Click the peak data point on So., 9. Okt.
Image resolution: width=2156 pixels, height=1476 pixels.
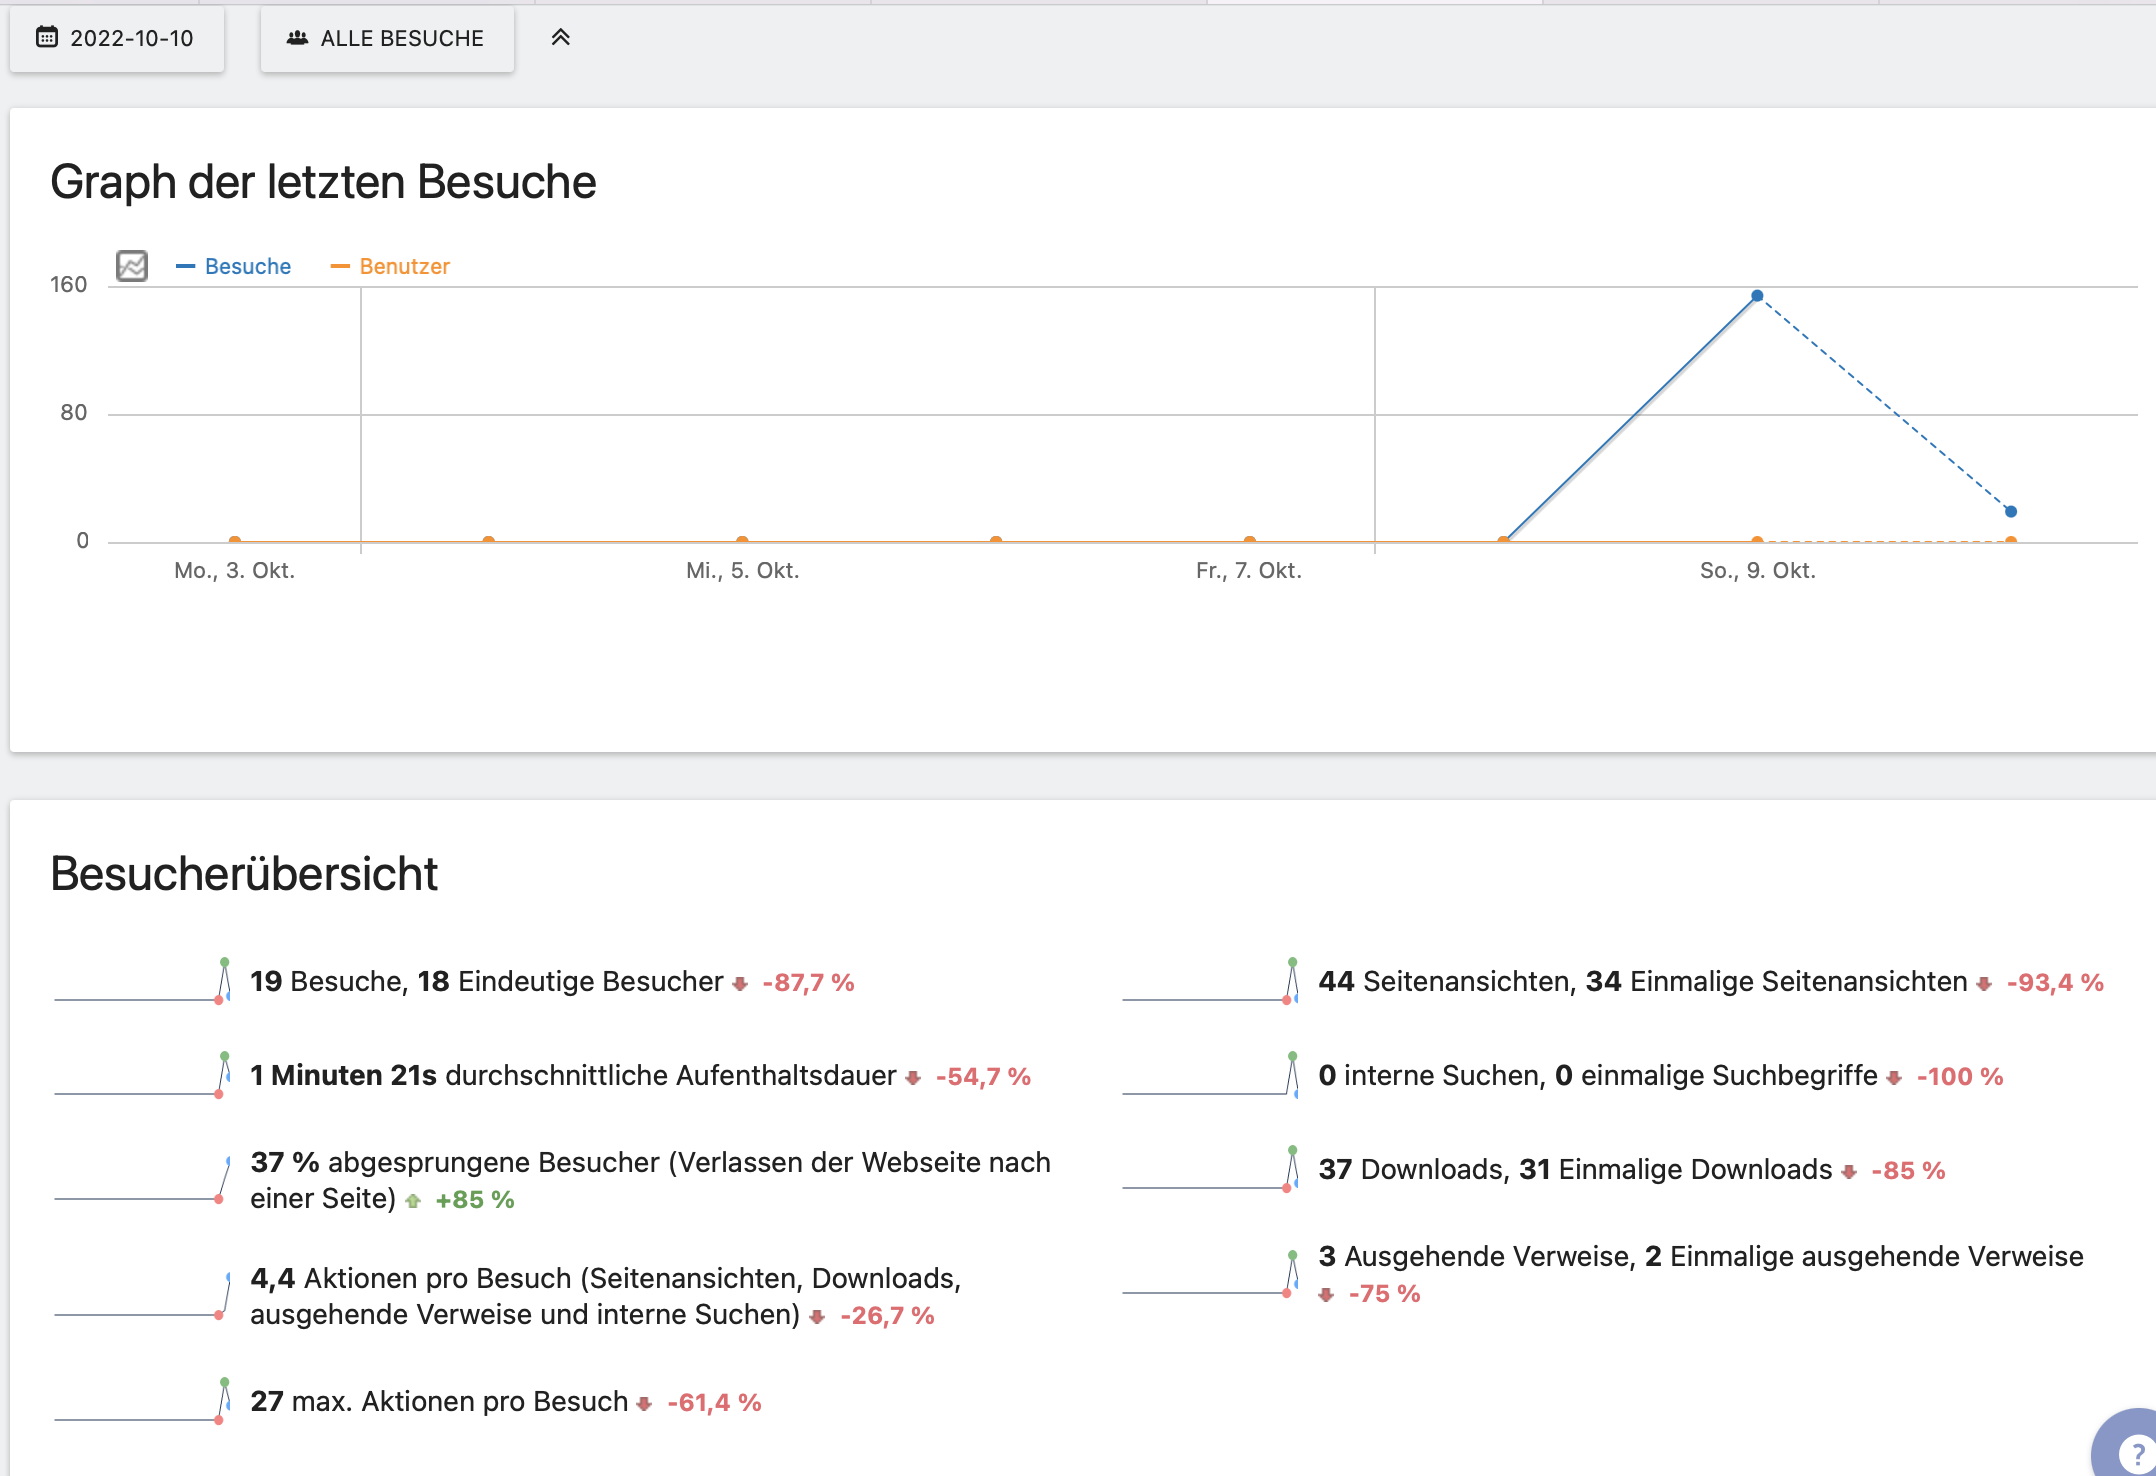coord(1757,296)
